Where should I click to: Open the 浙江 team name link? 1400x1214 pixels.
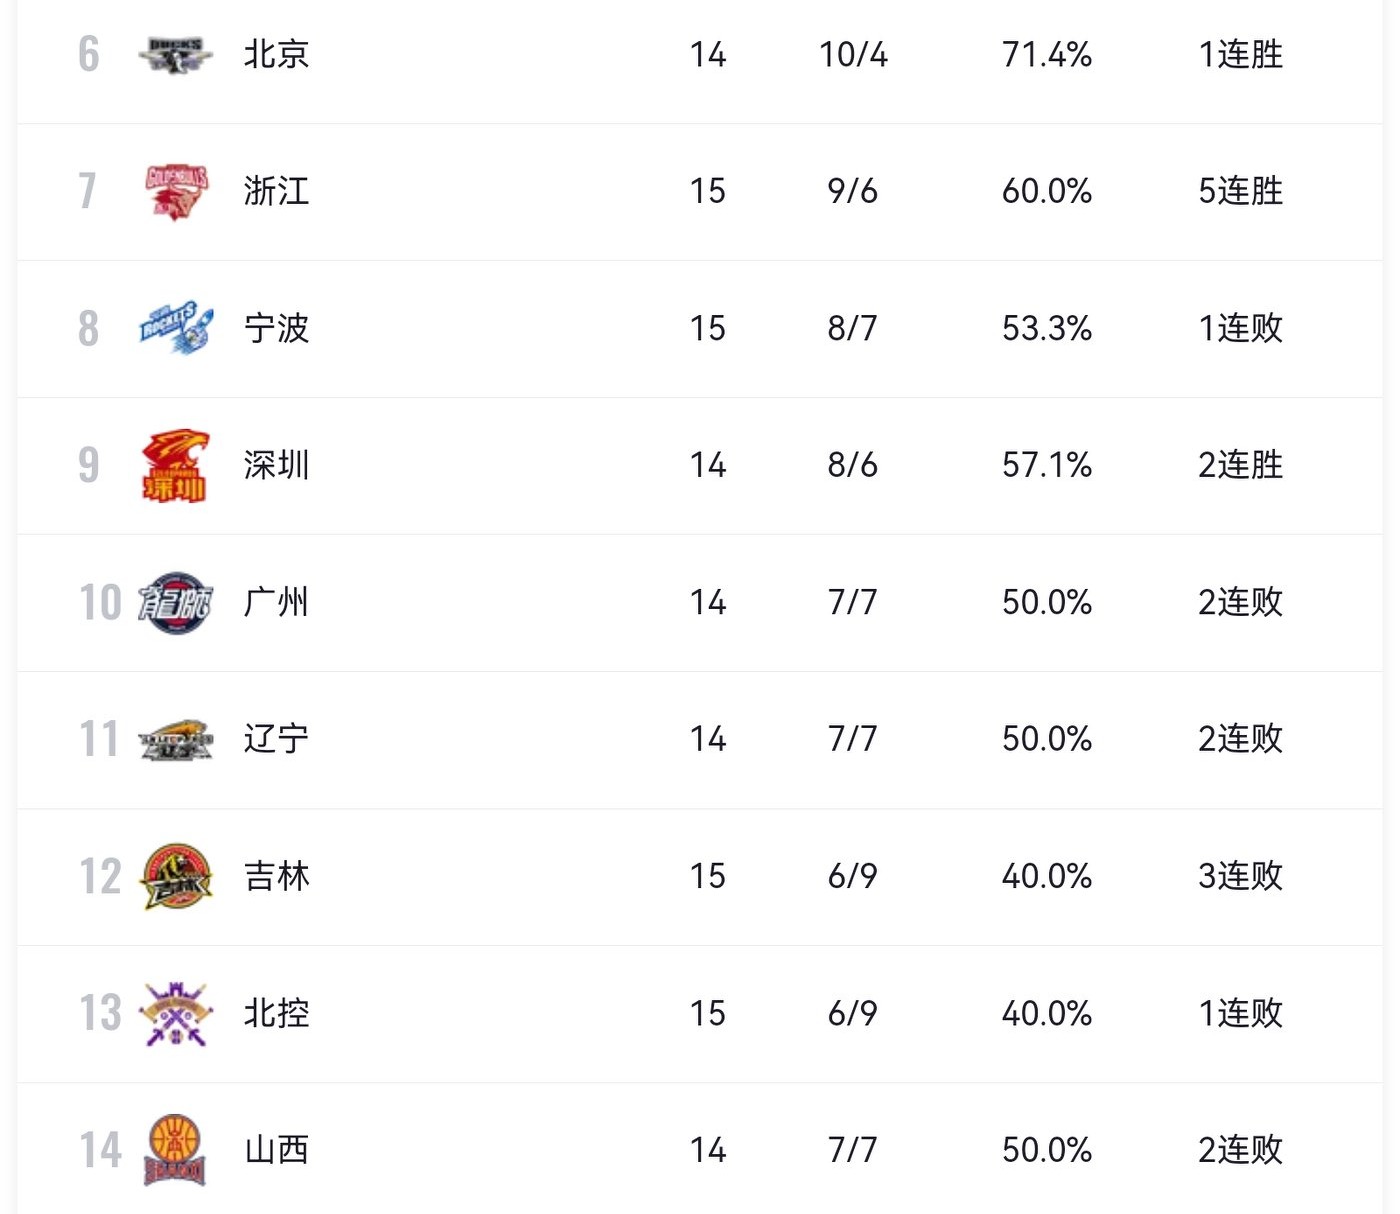[x=276, y=191]
